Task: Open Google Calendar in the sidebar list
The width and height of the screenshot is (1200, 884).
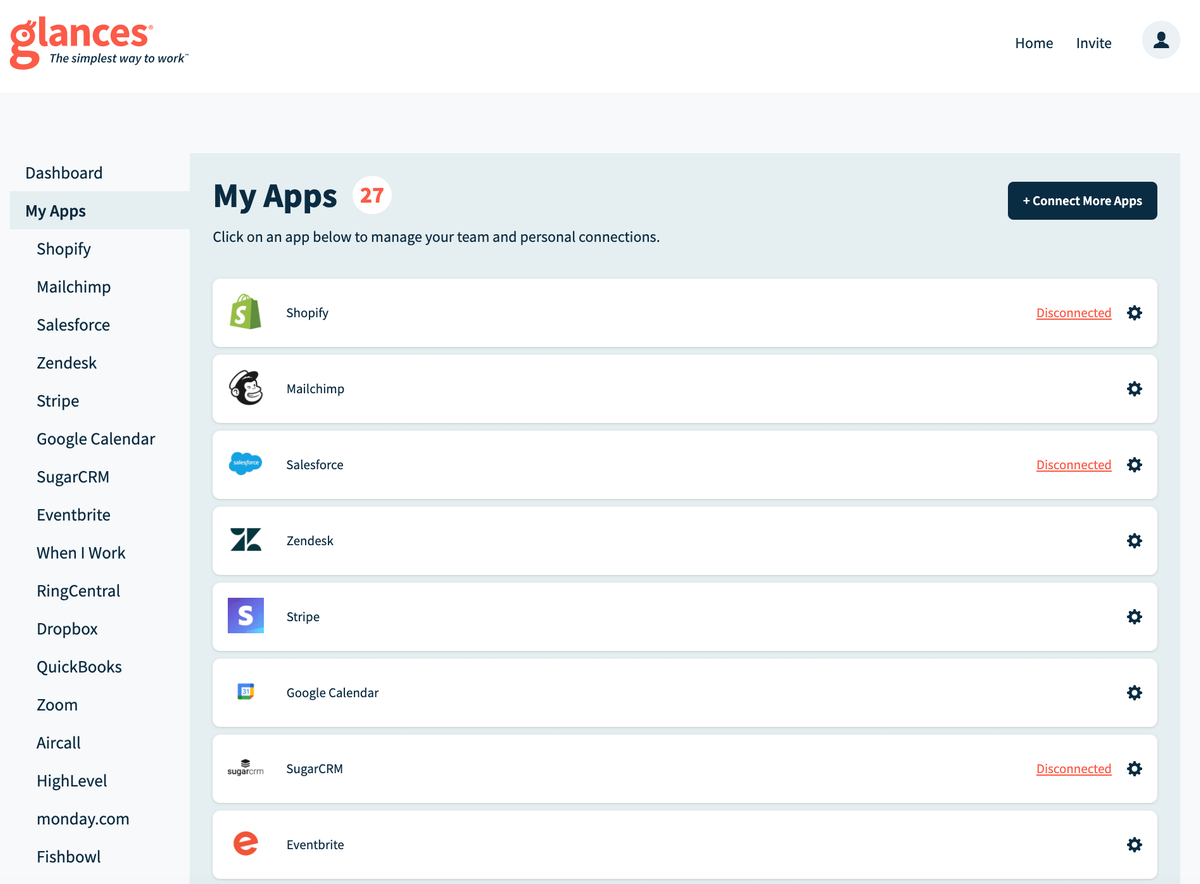Action: pyautogui.click(x=96, y=439)
